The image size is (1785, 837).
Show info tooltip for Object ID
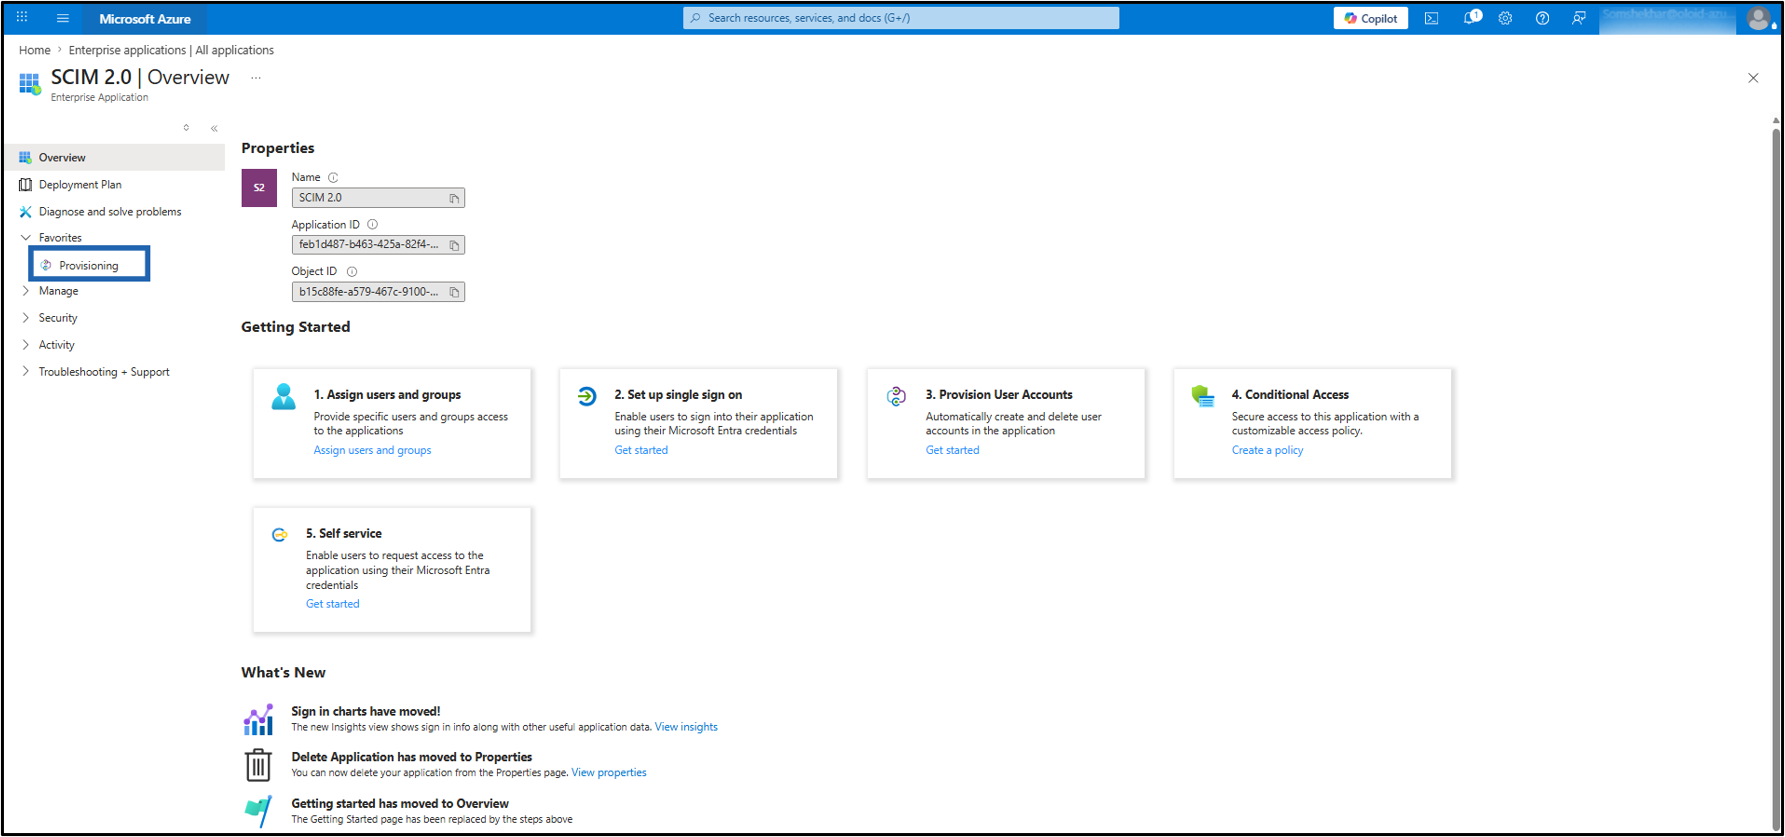coord(351,271)
